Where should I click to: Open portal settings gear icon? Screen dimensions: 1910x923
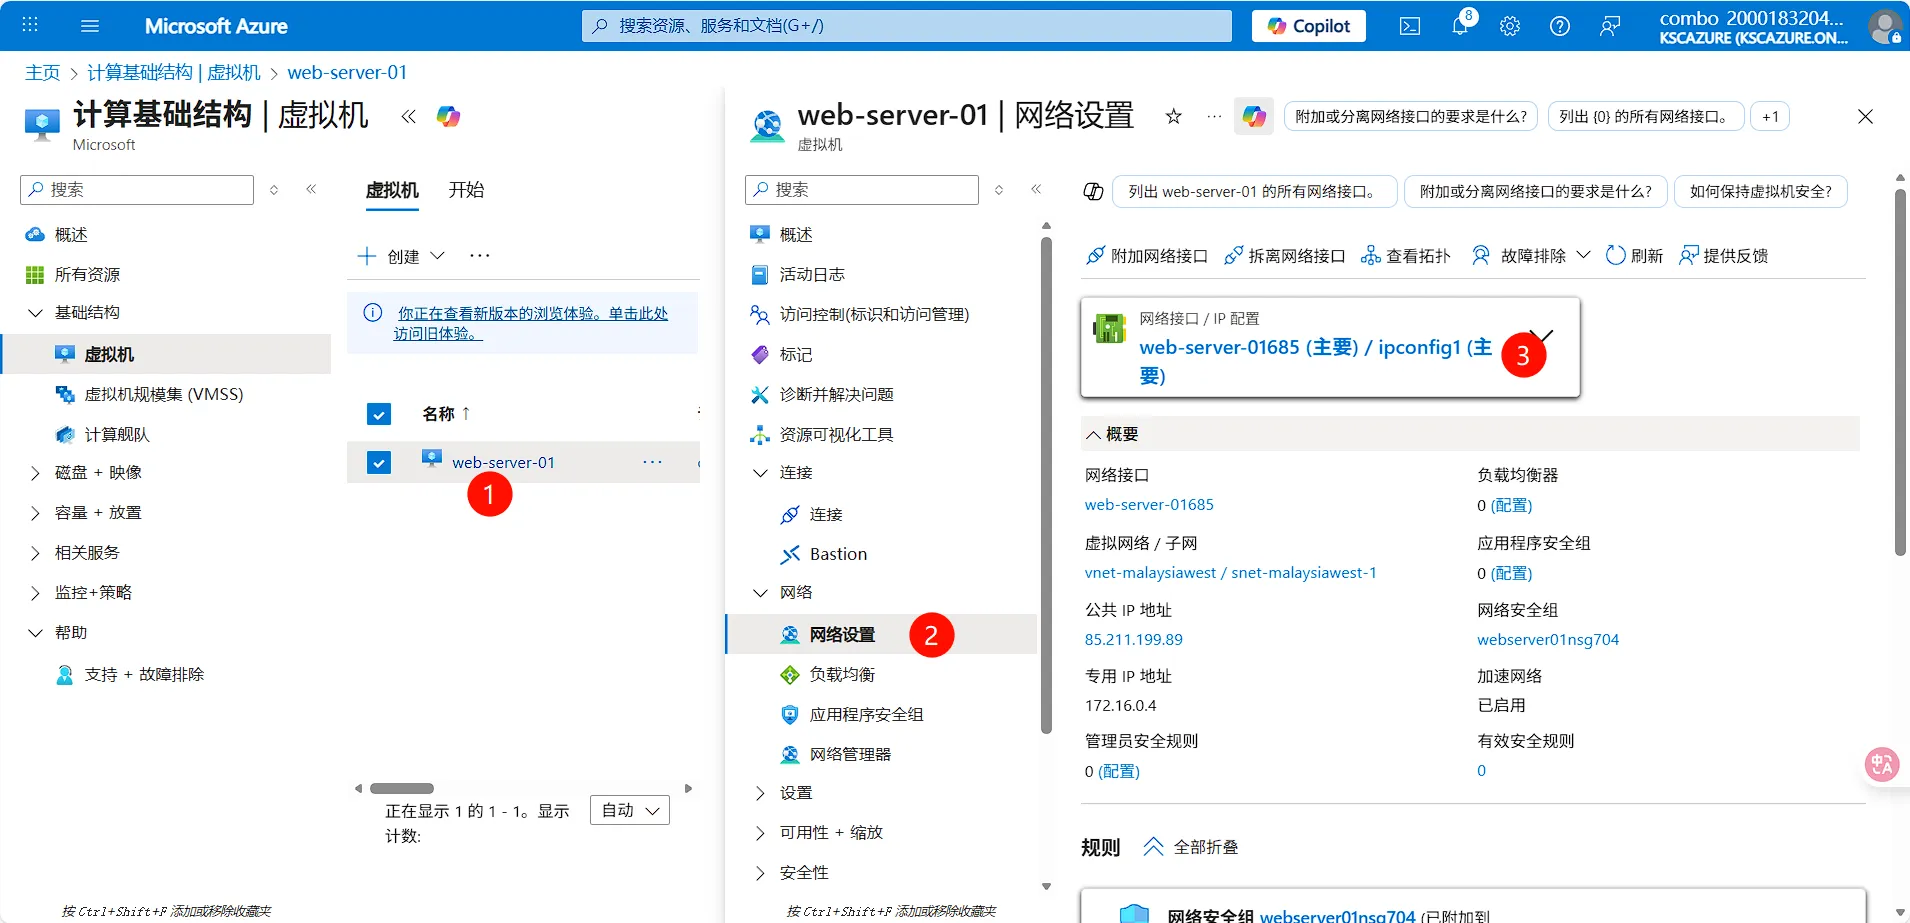tap(1510, 26)
